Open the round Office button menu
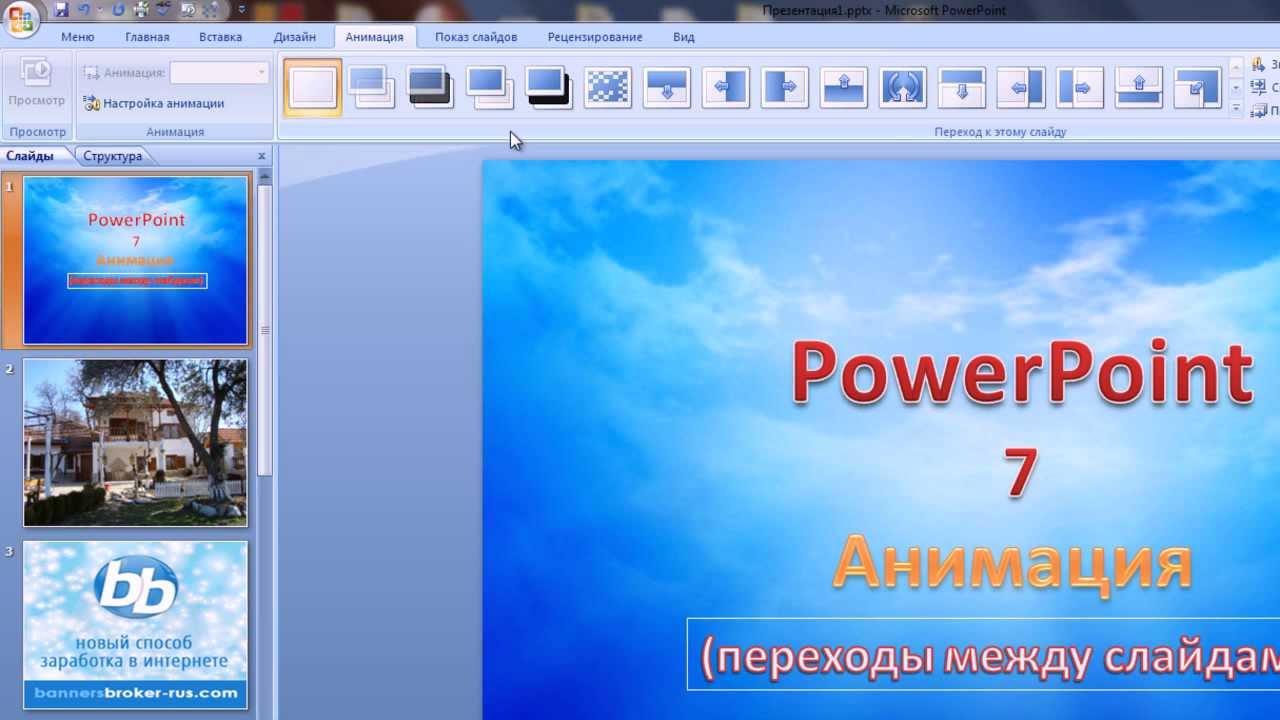Screen dimensions: 1280x720 pos(22,17)
